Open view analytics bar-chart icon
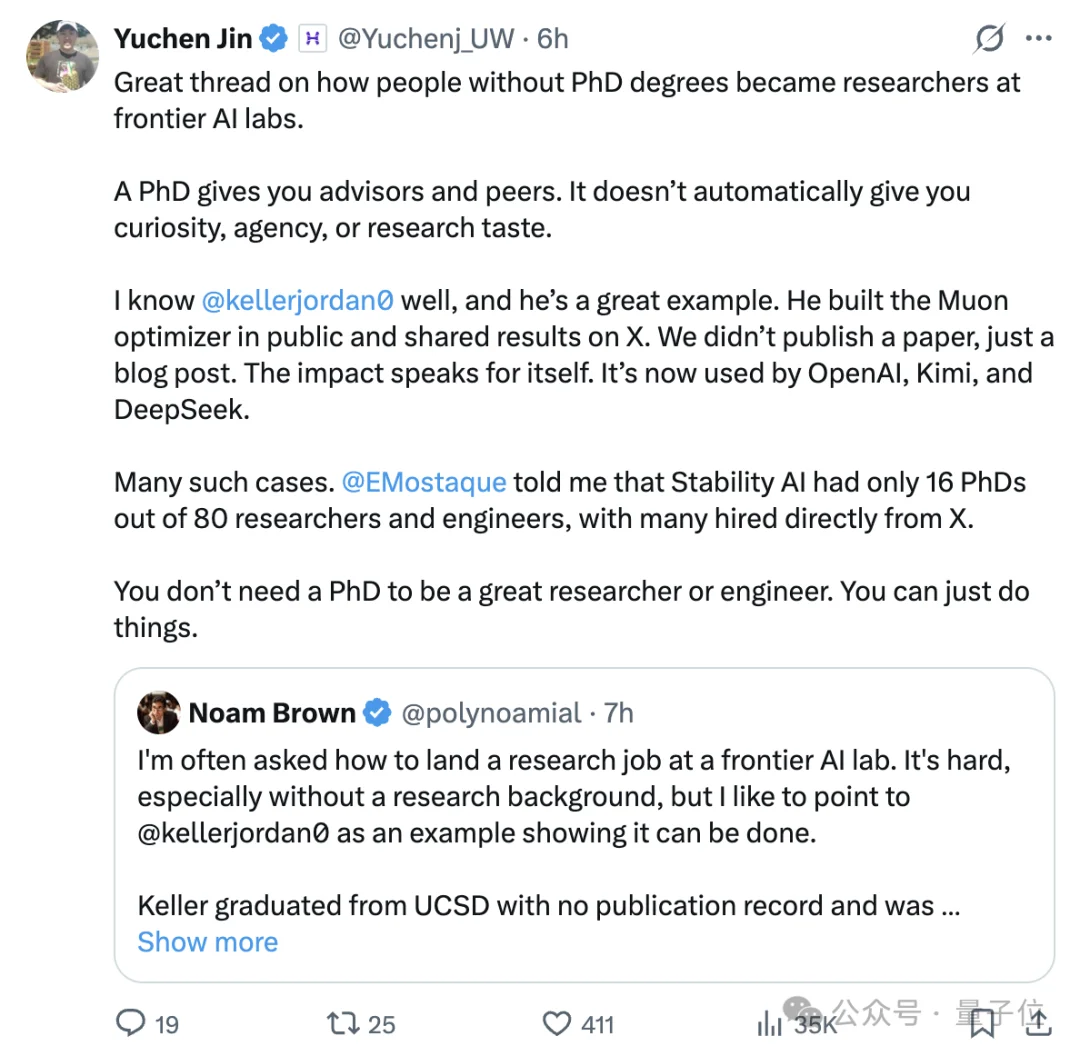1080x1056 pixels. [770, 1023]
